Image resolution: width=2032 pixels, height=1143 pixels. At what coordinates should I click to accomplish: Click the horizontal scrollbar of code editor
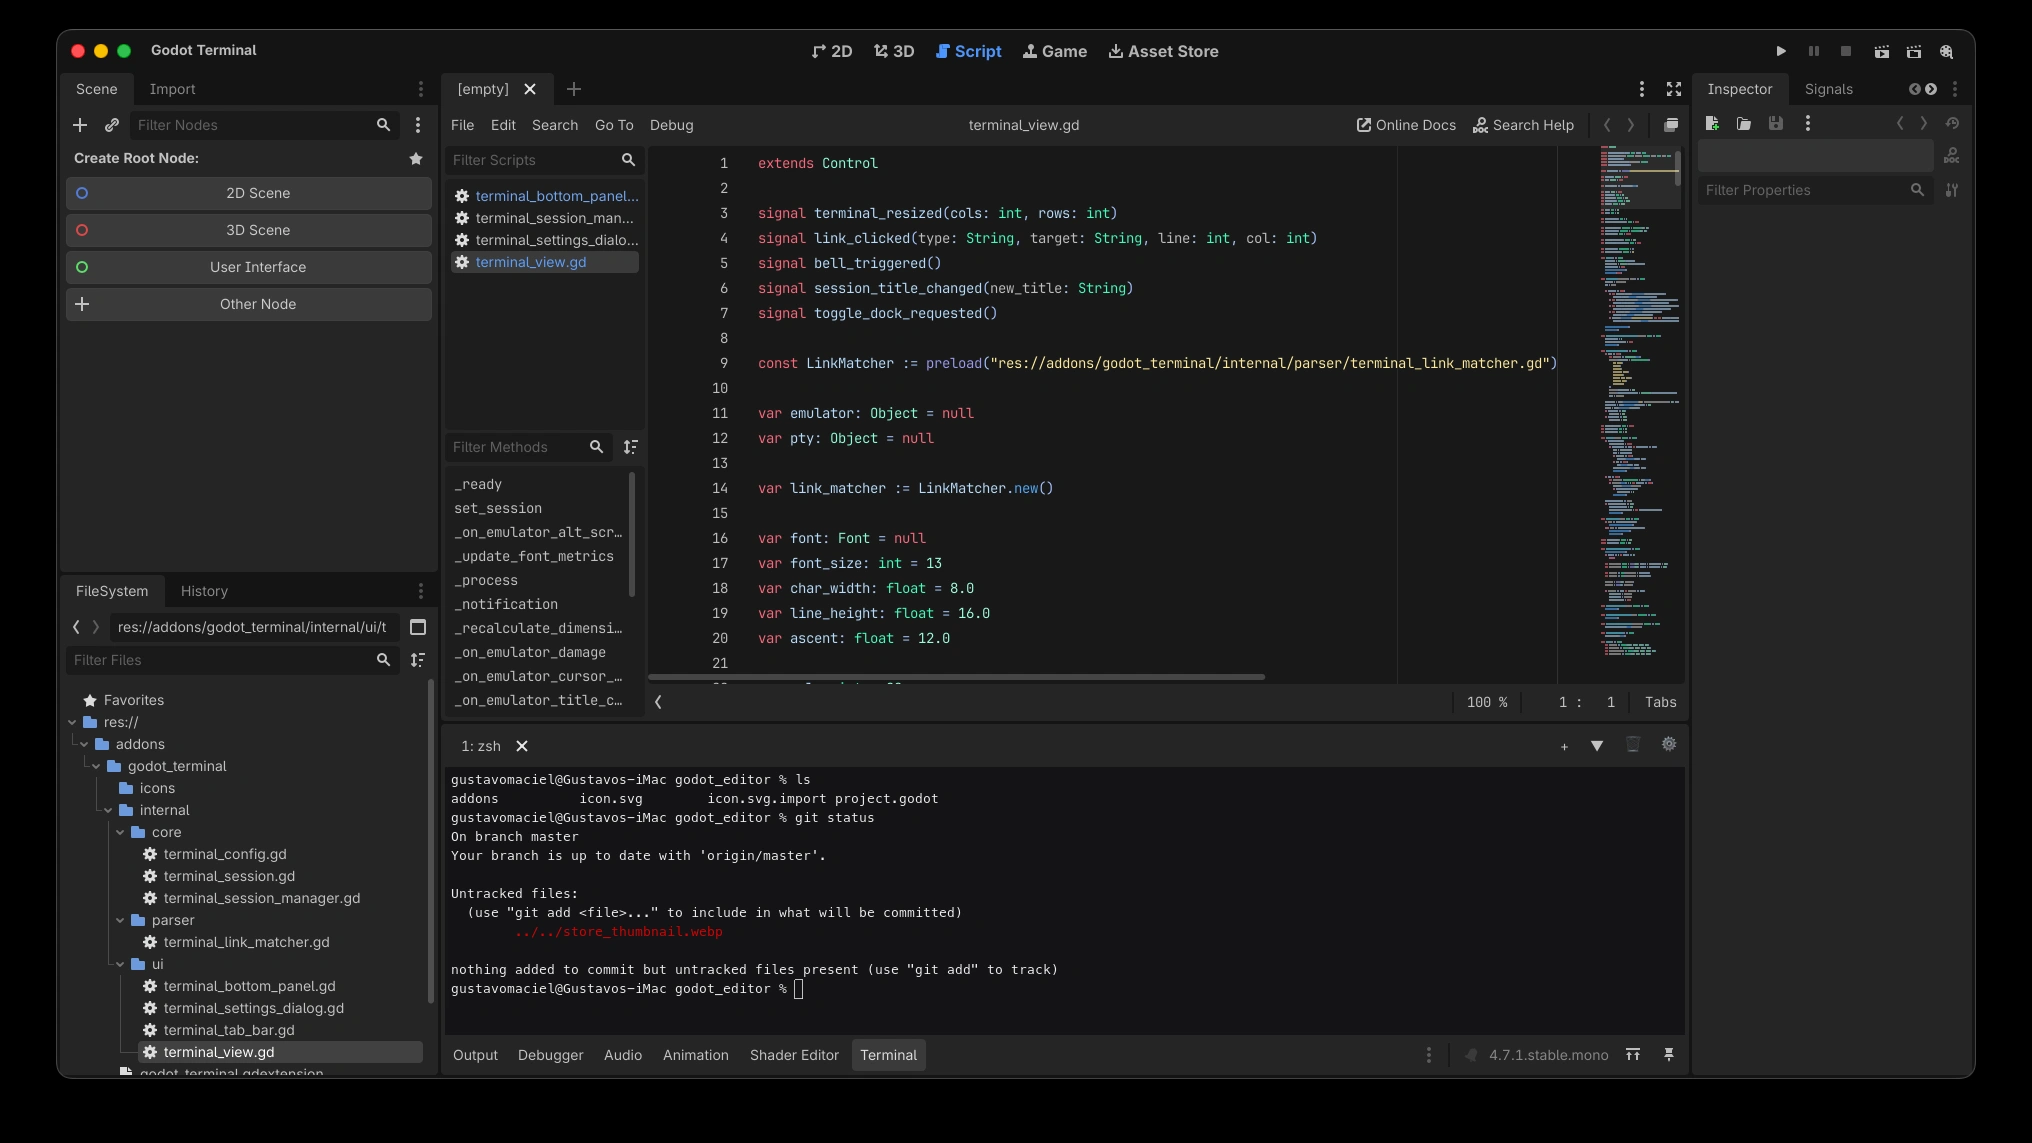[x=958, y=677]
